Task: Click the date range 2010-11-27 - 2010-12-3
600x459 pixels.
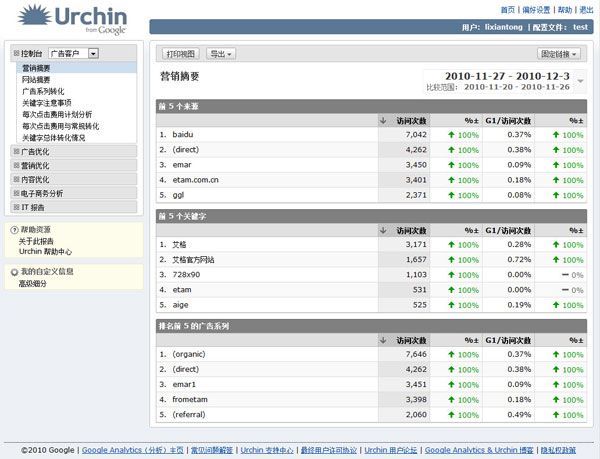Action: 507,76
